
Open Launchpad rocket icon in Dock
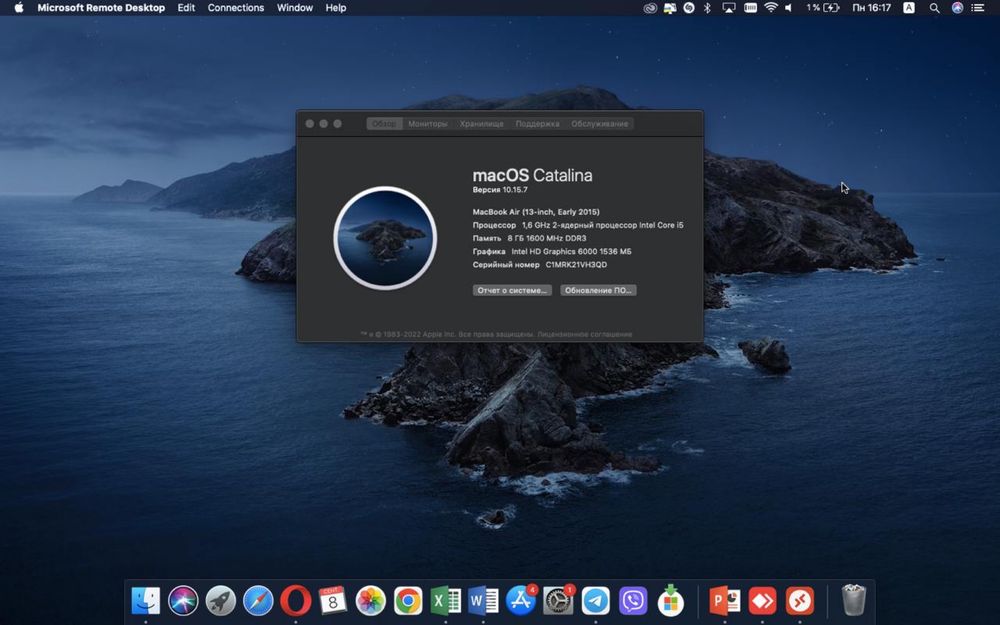click(221, 600)
